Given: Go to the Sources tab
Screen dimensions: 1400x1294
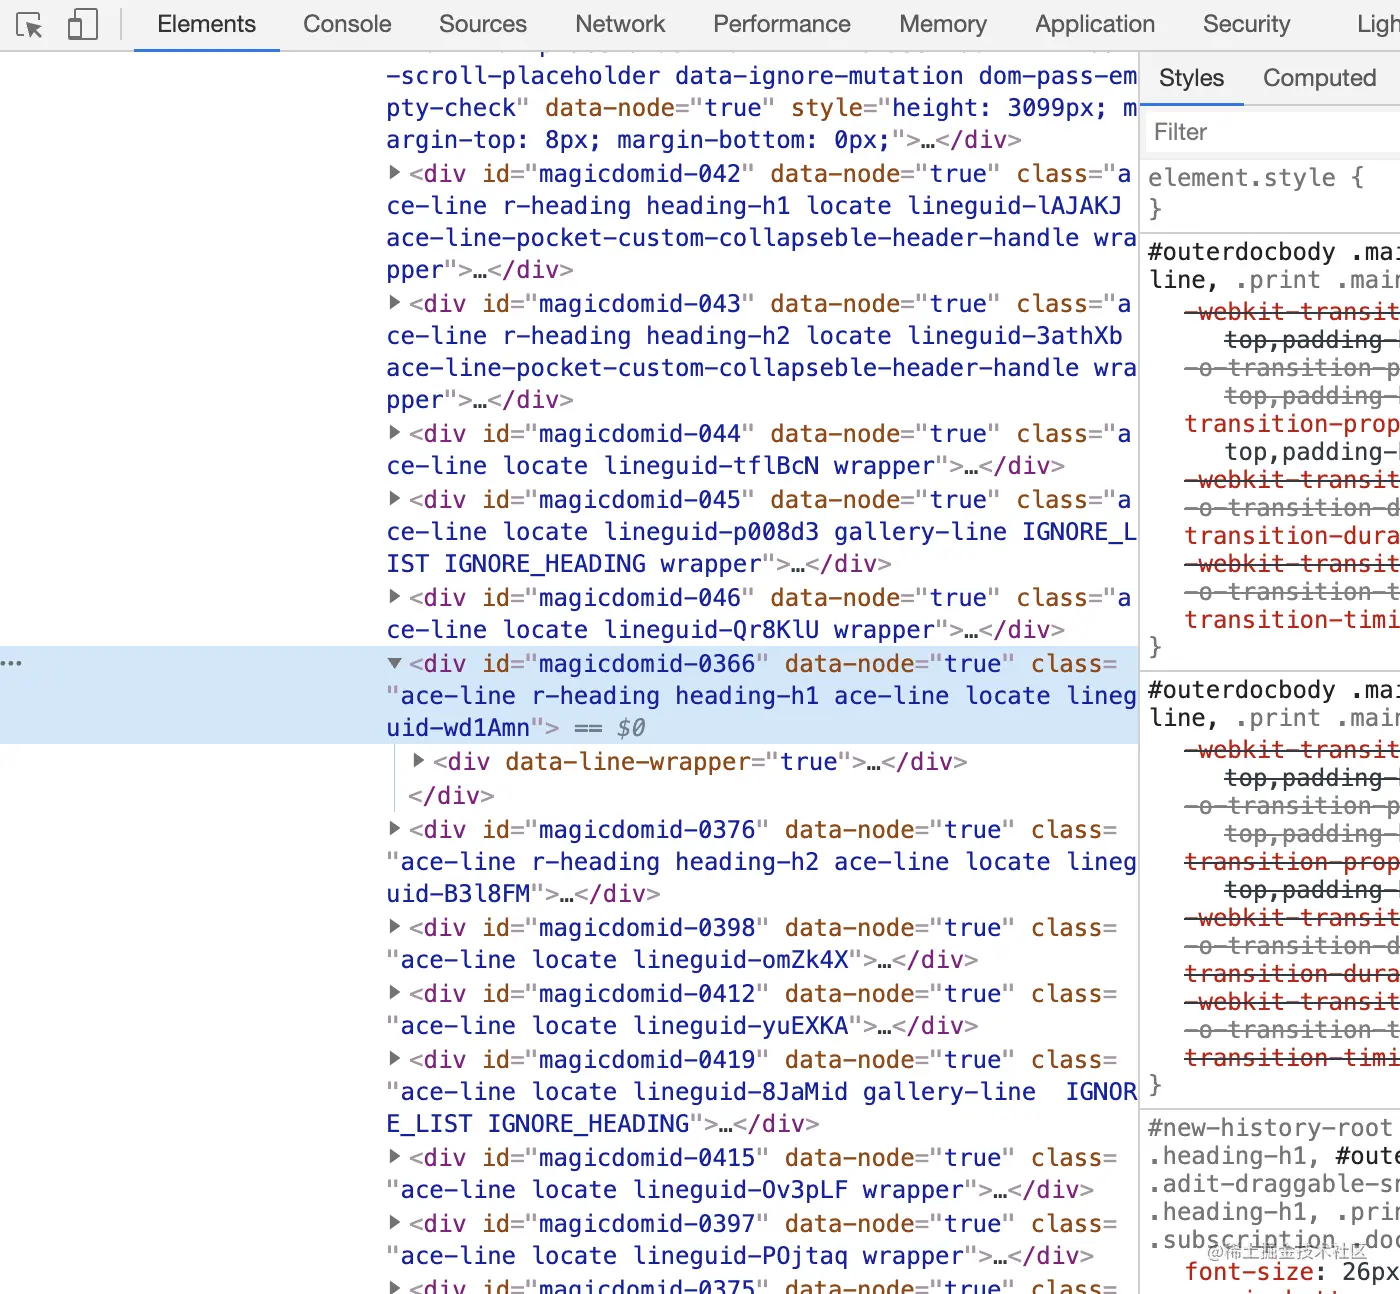Looking at the screenshot, I should pos(483,24).
